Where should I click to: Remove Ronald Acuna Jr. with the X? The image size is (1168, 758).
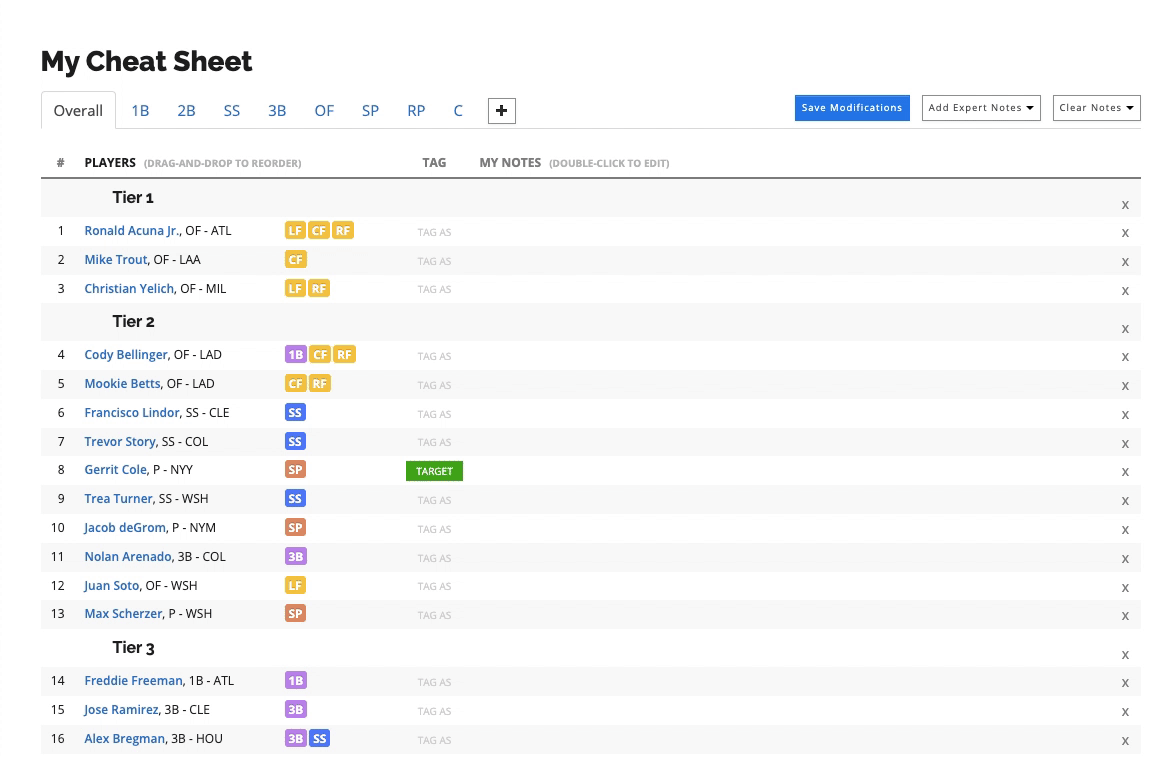point(1125,233)
